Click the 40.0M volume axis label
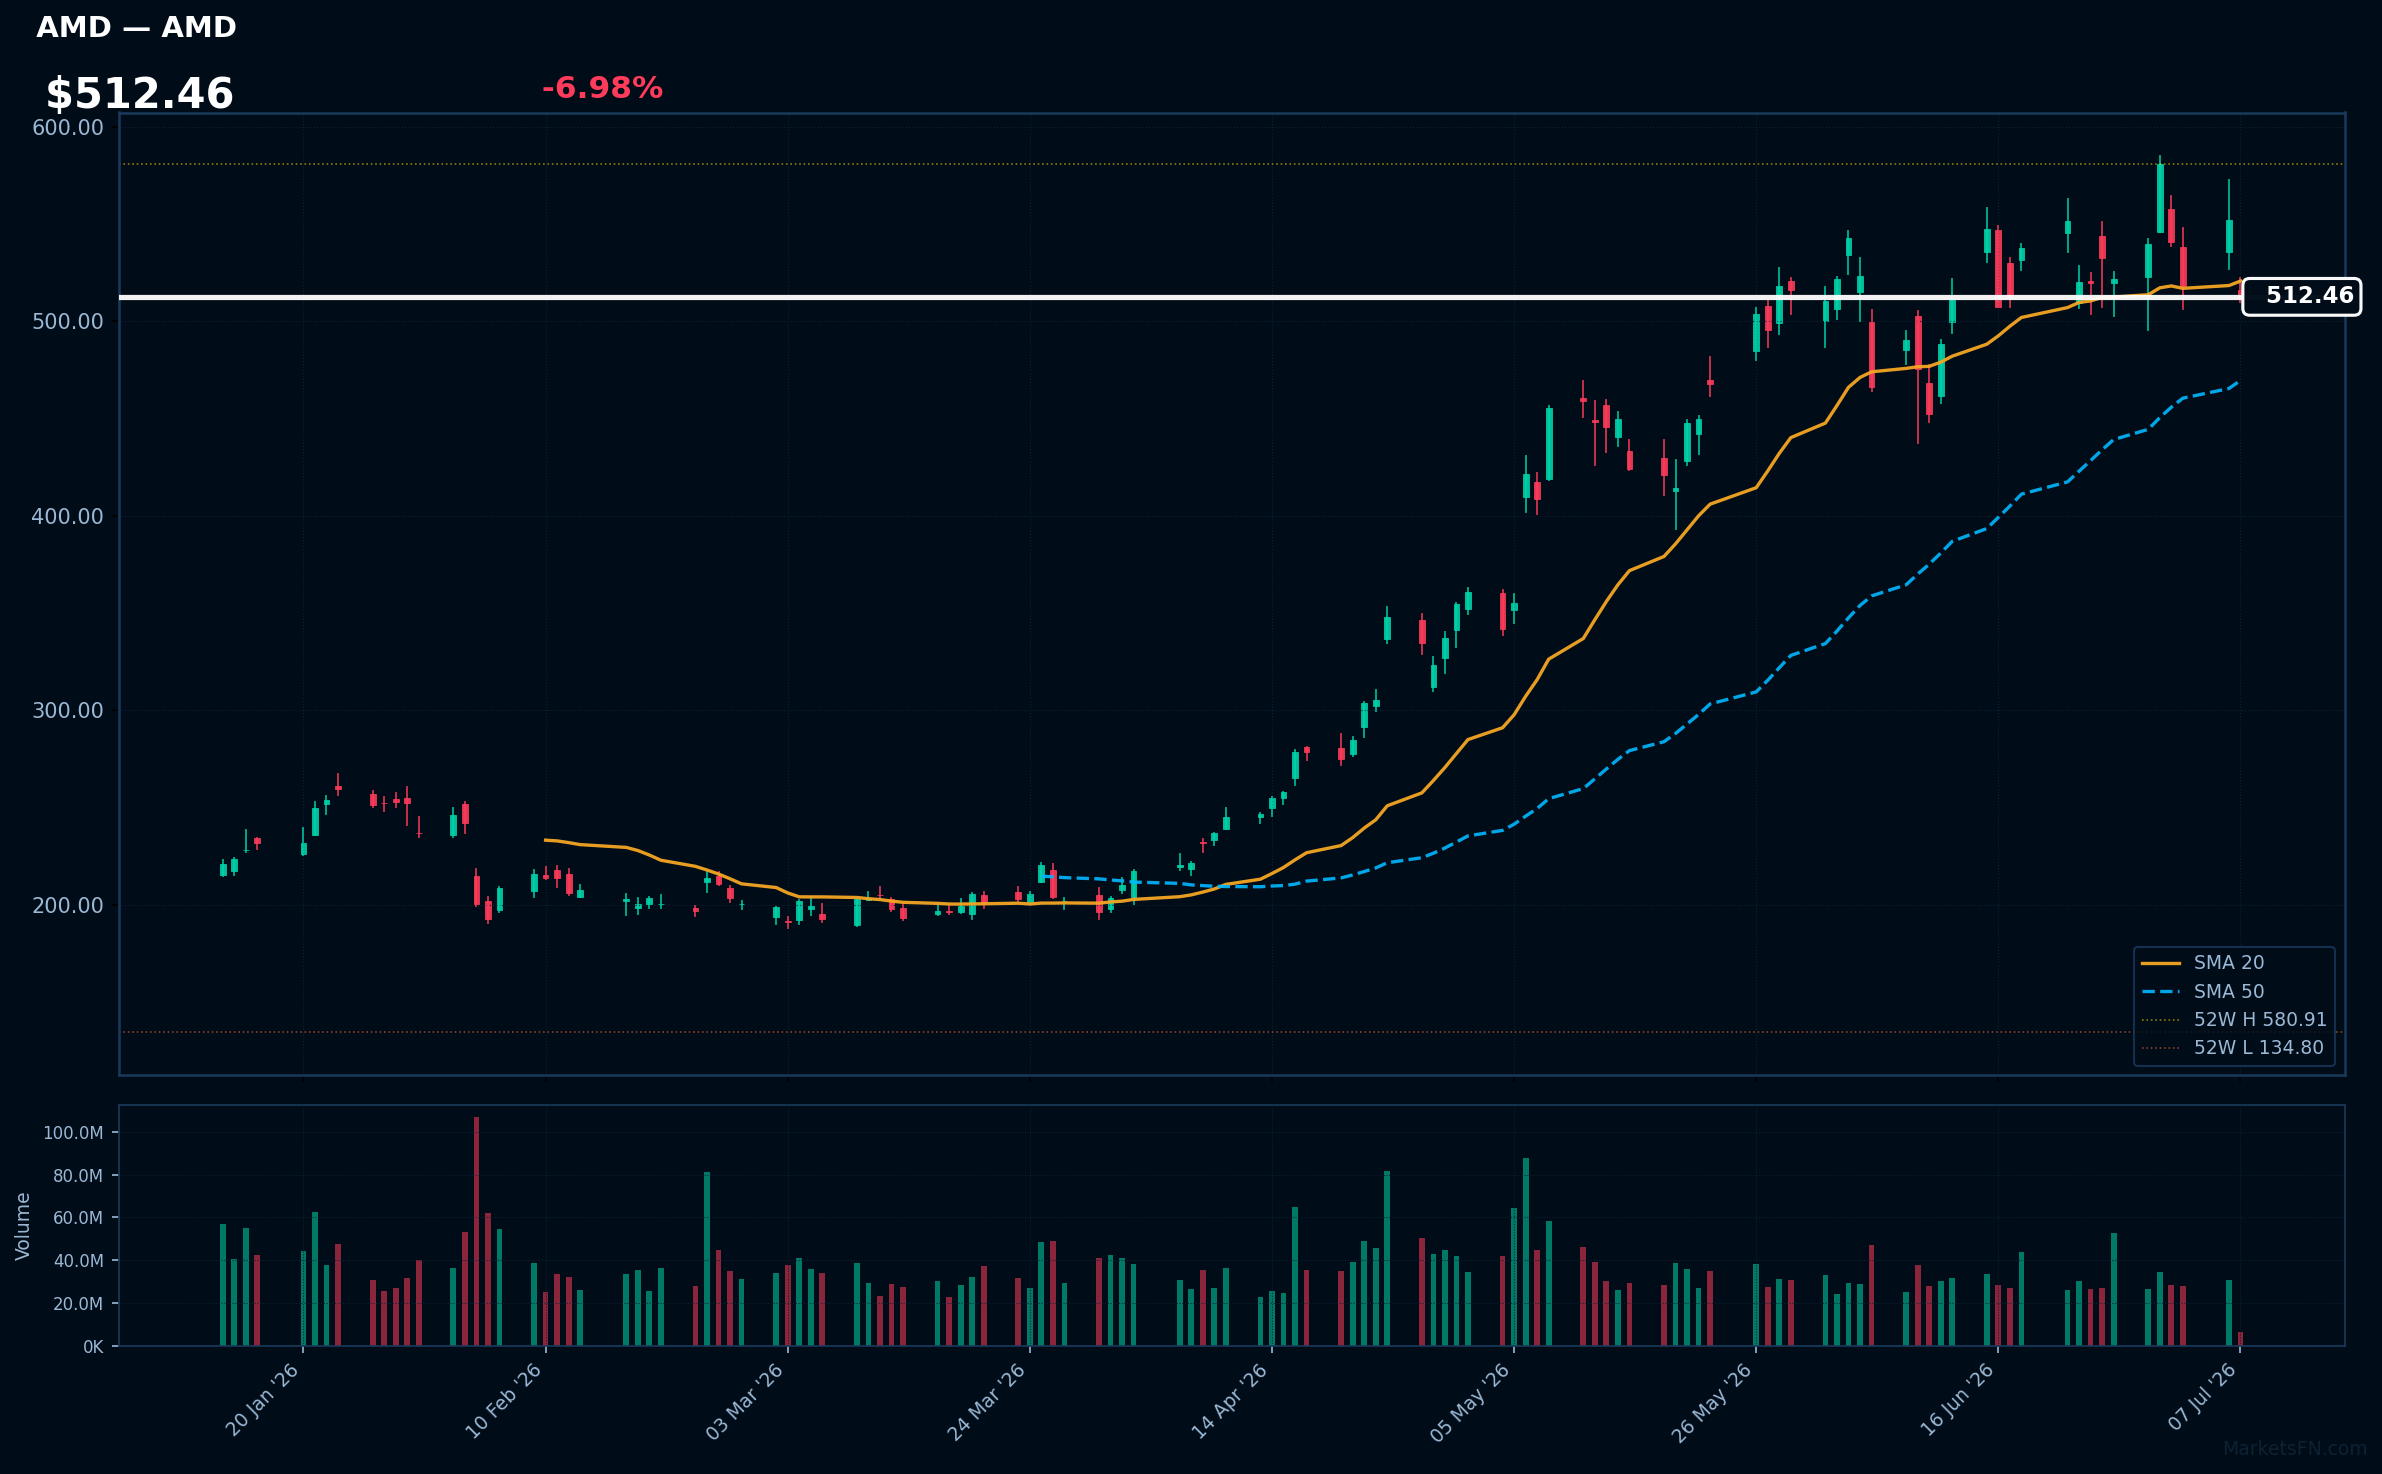 tap(78, 1261)
